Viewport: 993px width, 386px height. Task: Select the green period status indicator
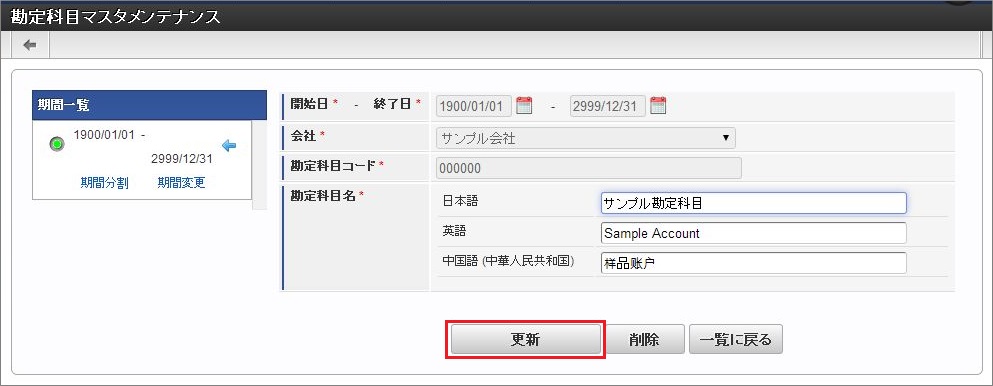pyautogui.click(x=56, y=144)
